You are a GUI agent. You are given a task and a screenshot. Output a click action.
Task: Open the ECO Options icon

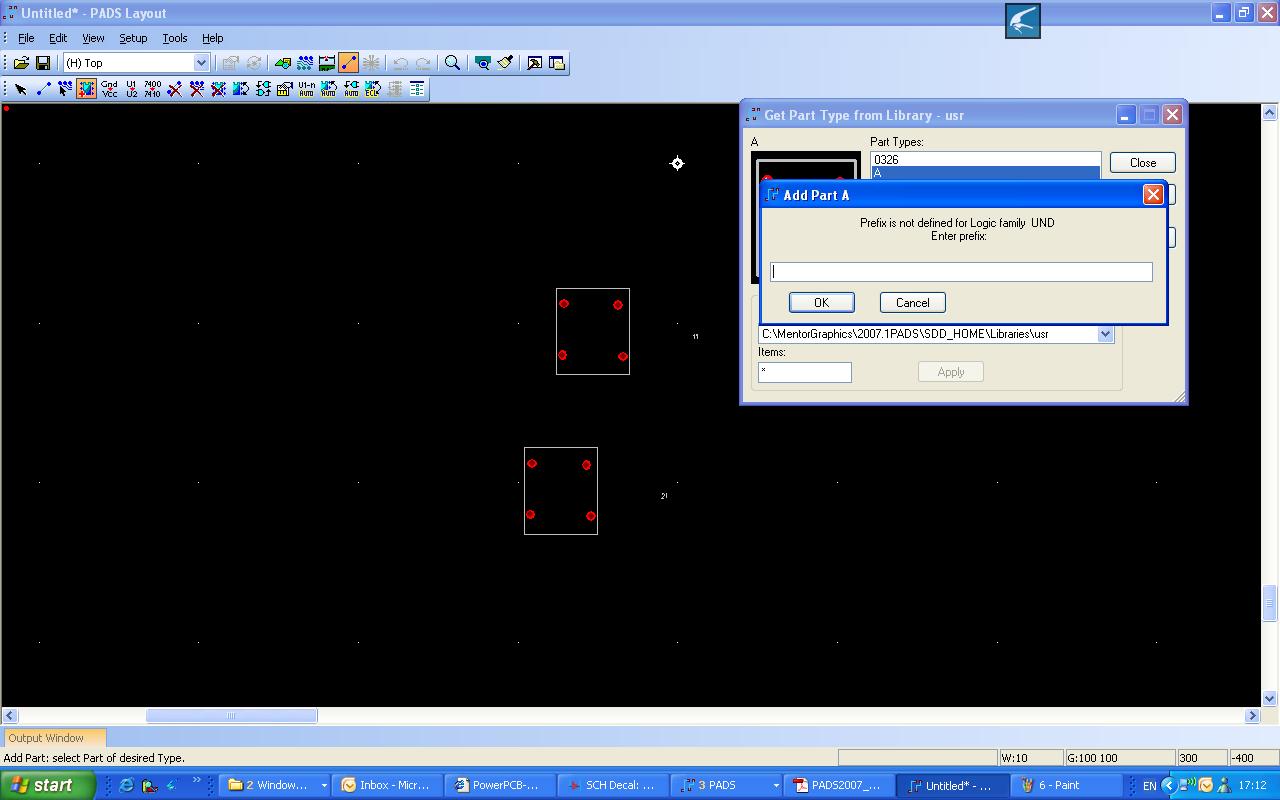click(417, 89)
